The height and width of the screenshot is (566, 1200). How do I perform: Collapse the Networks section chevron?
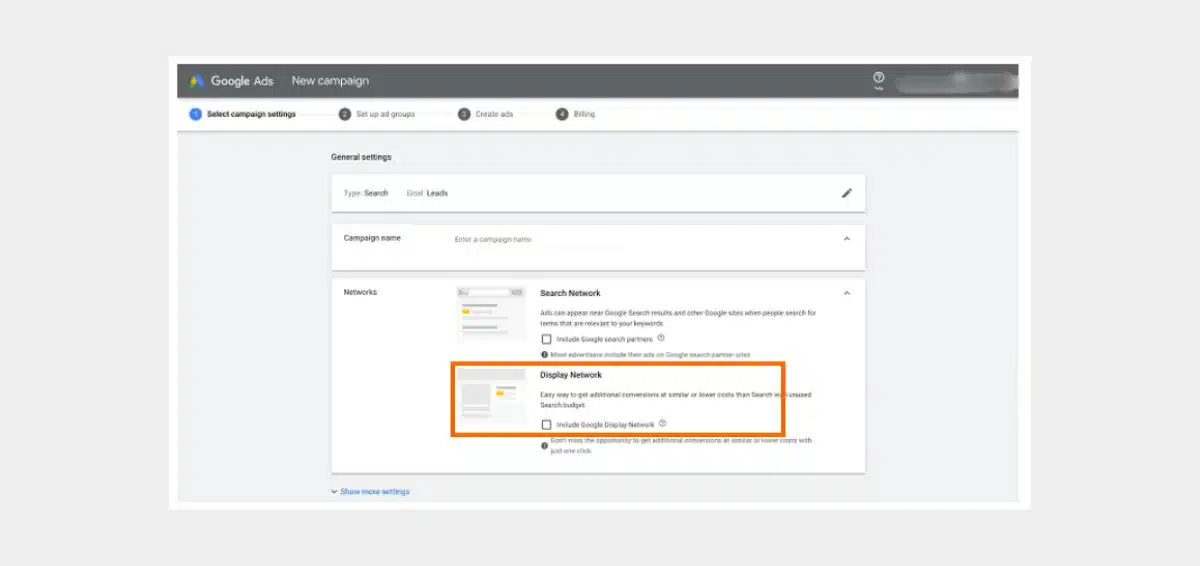click(847, 293)
